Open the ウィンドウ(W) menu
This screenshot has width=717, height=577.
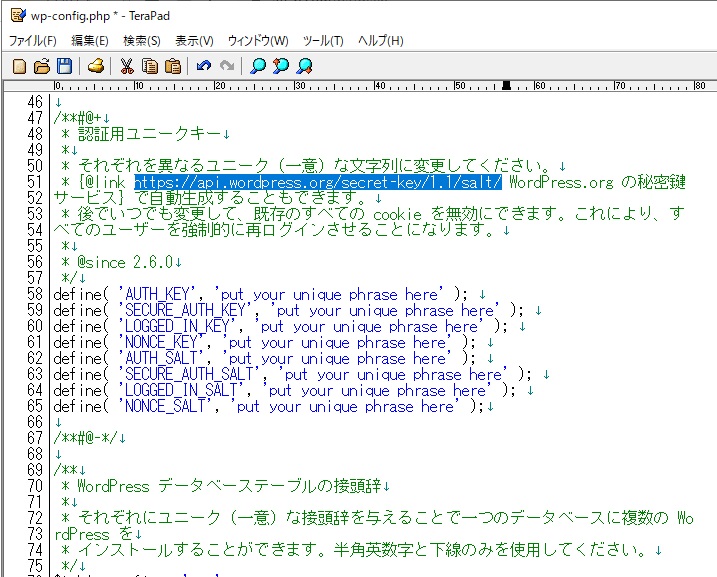pos(258,41)
